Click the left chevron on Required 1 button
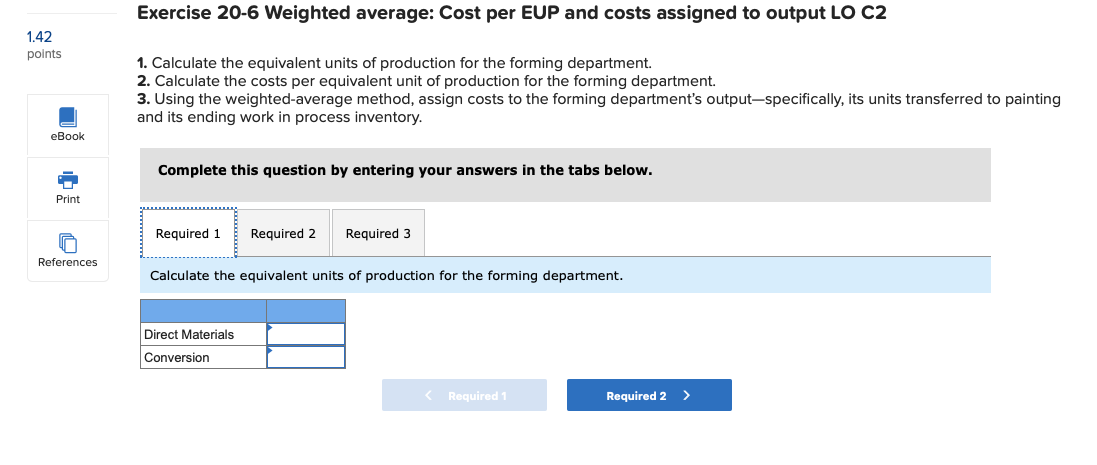 [428, 396]
